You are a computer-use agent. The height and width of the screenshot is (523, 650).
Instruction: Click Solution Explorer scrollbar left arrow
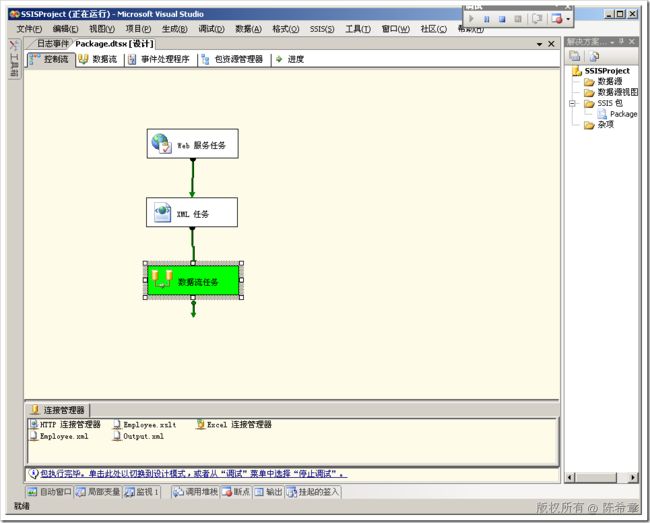(570, 477)
